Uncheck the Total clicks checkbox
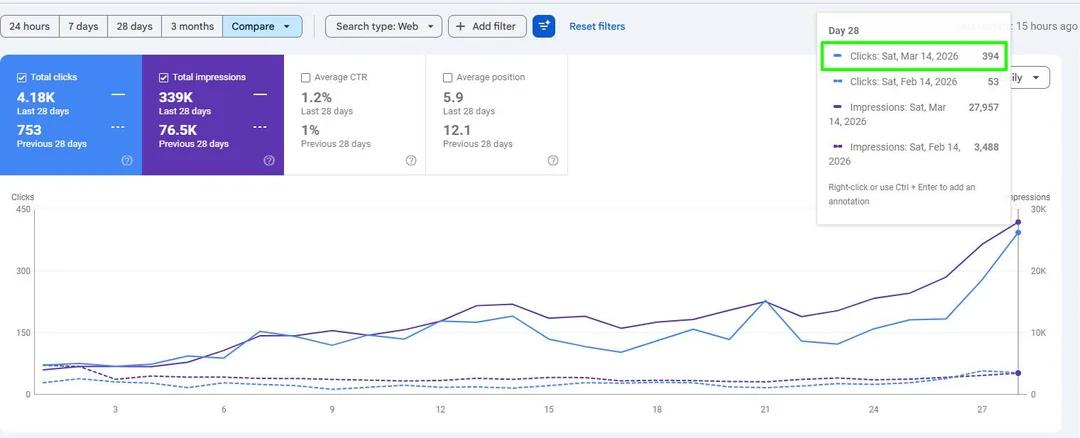Image resolution: width=1080 pixels, height=438 pixels. point(21,77)
